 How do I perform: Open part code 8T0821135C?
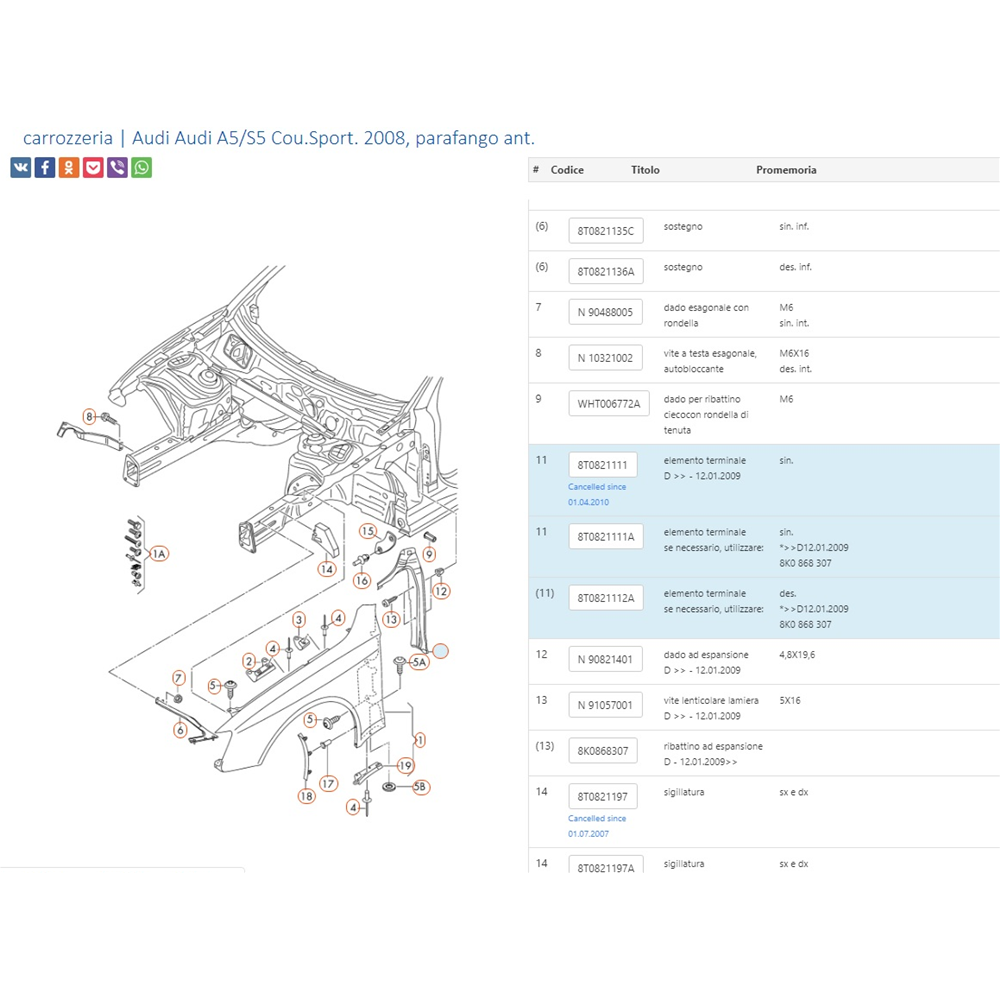606,231
